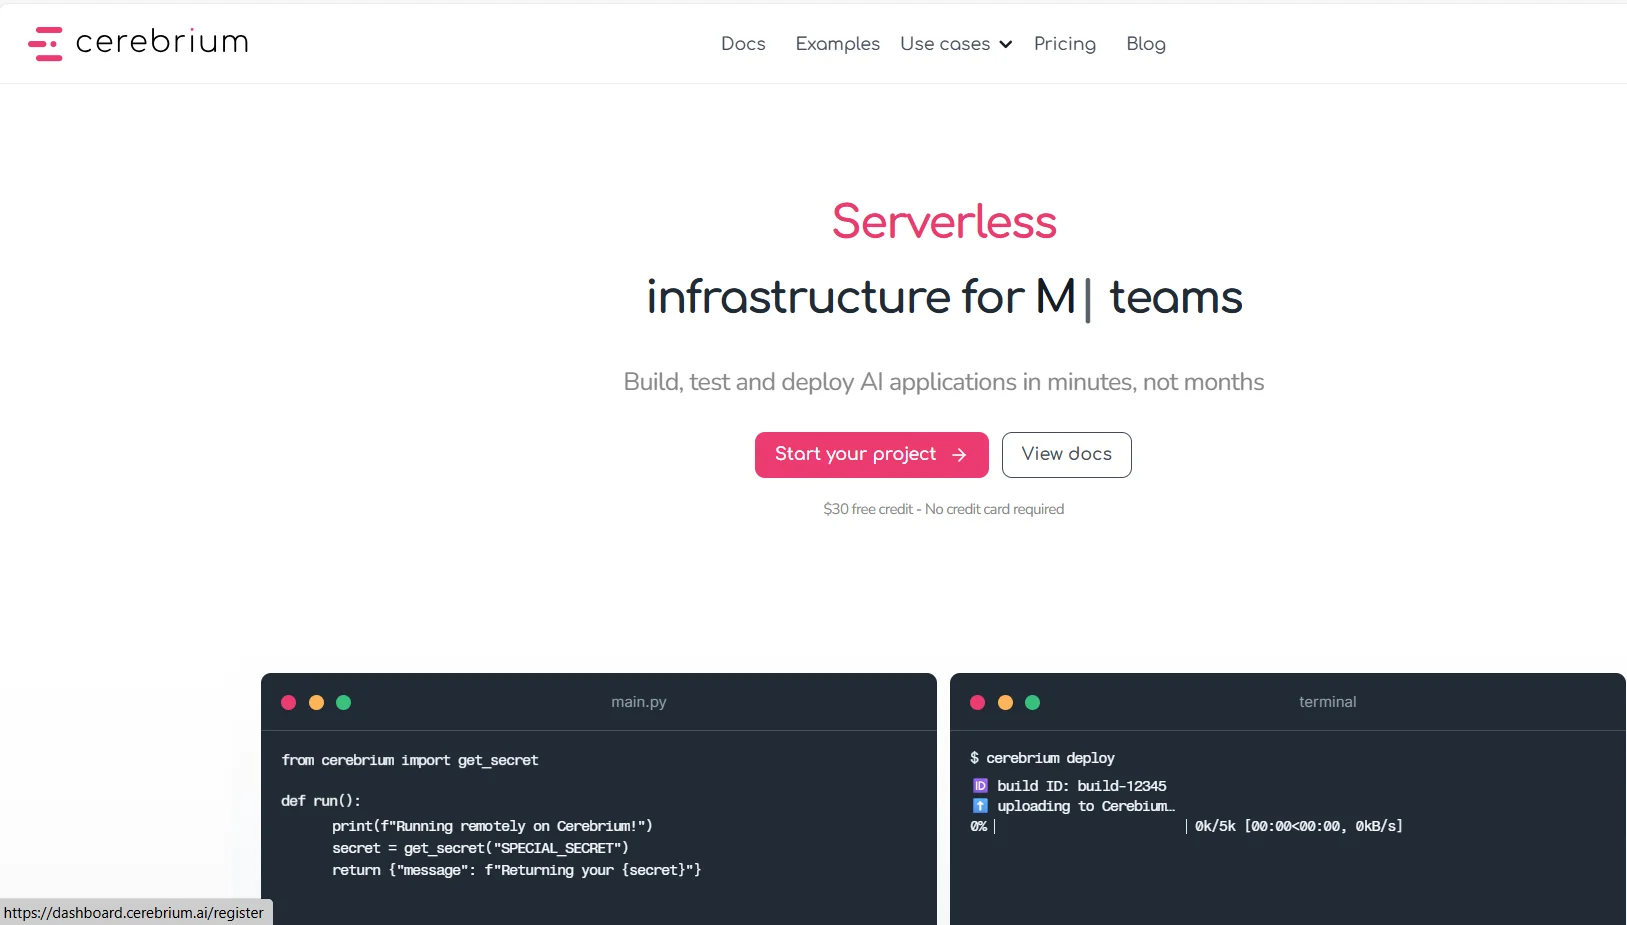Click the yellow dot on terminal window
This screenshot has height=925, width=1627.
pos(1005,702)
